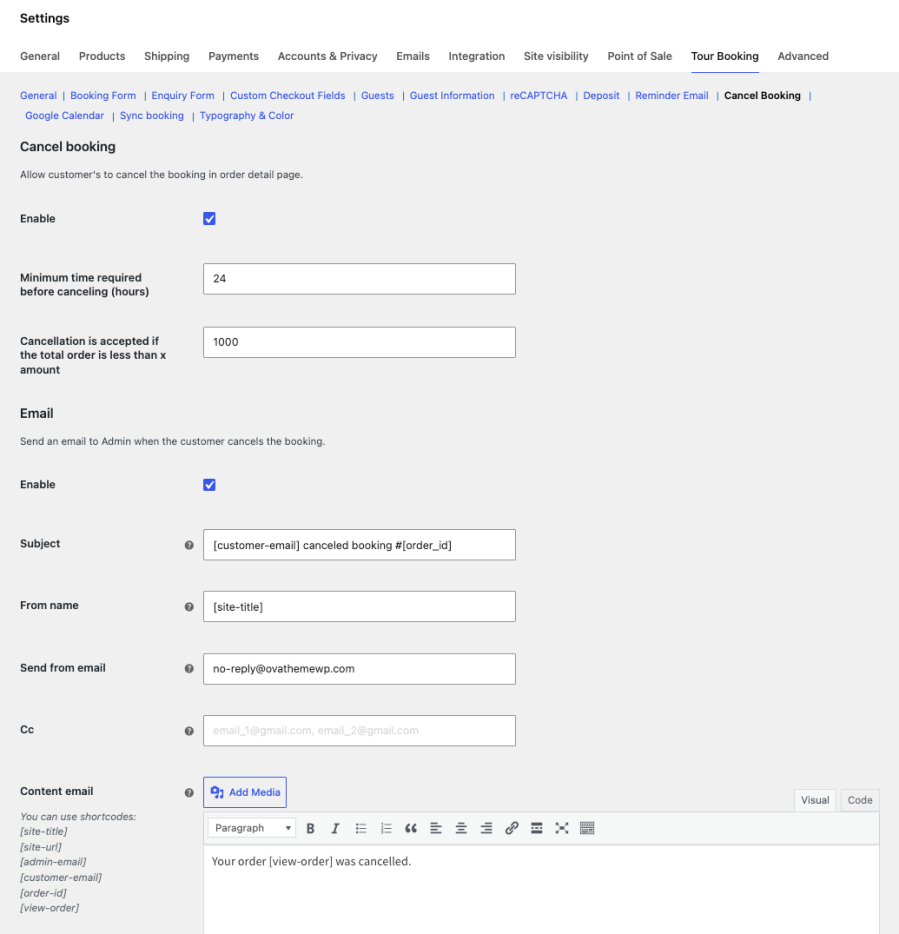Viewport: 899px width, 934px height.
Task: Open Typography & Color link
Action: tap(247, 116)
